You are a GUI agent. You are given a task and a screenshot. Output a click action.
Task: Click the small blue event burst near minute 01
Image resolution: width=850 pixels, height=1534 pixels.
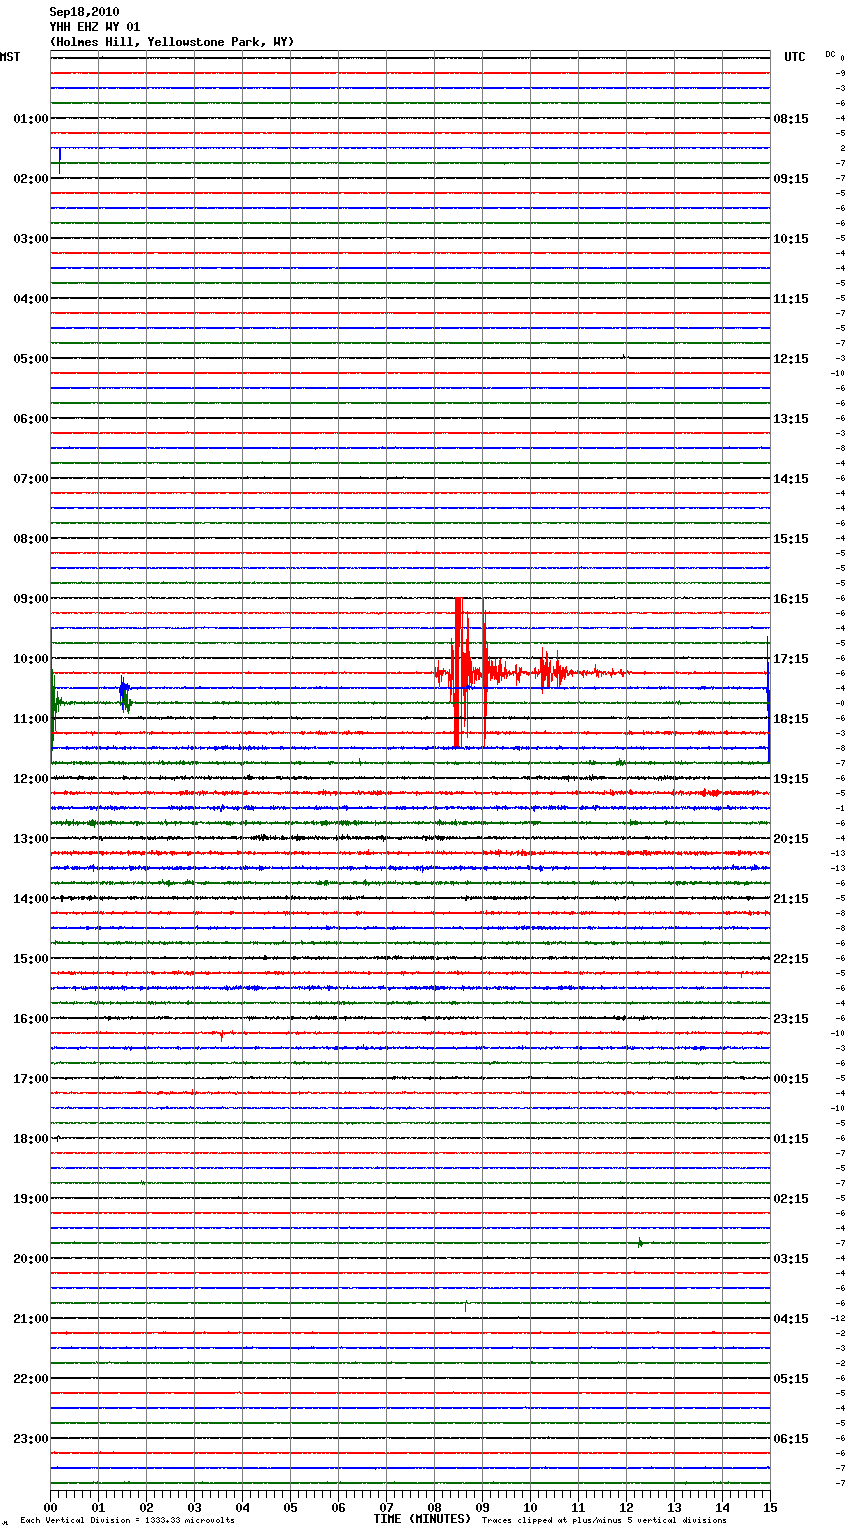[123, 688]
